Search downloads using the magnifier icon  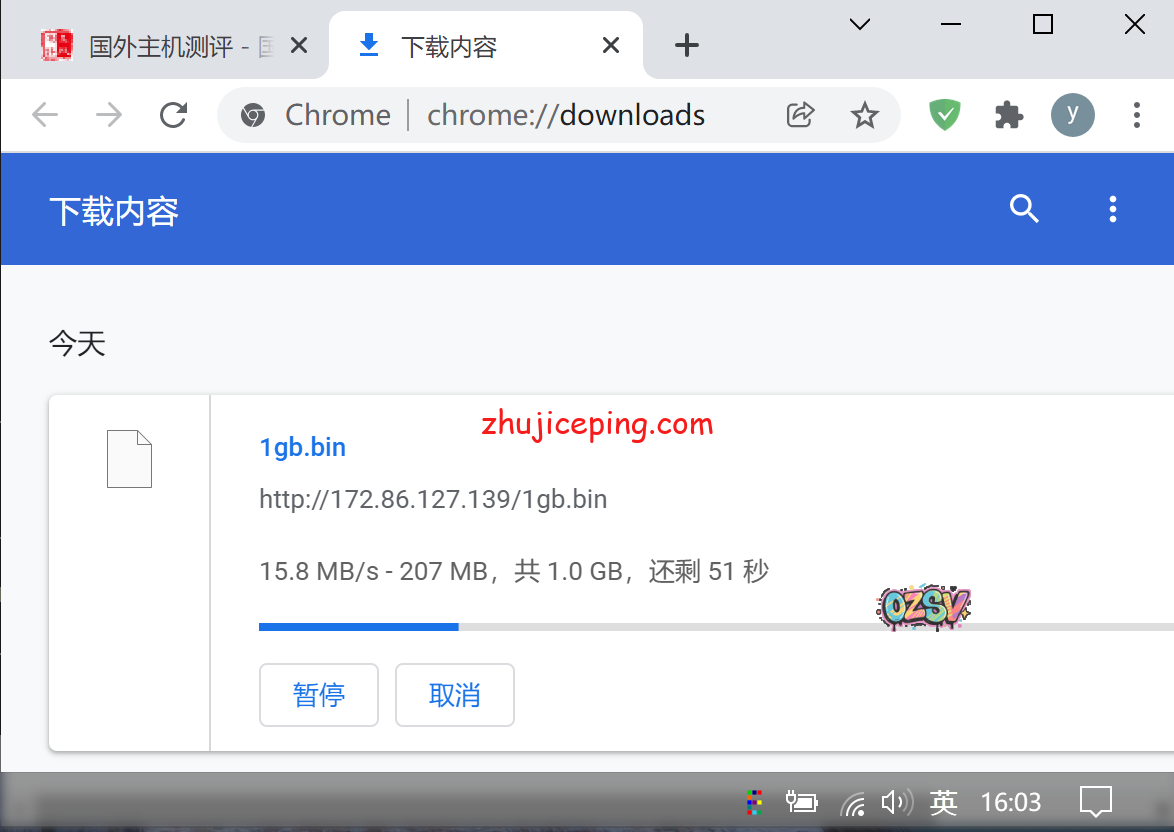click(1024, 209)
